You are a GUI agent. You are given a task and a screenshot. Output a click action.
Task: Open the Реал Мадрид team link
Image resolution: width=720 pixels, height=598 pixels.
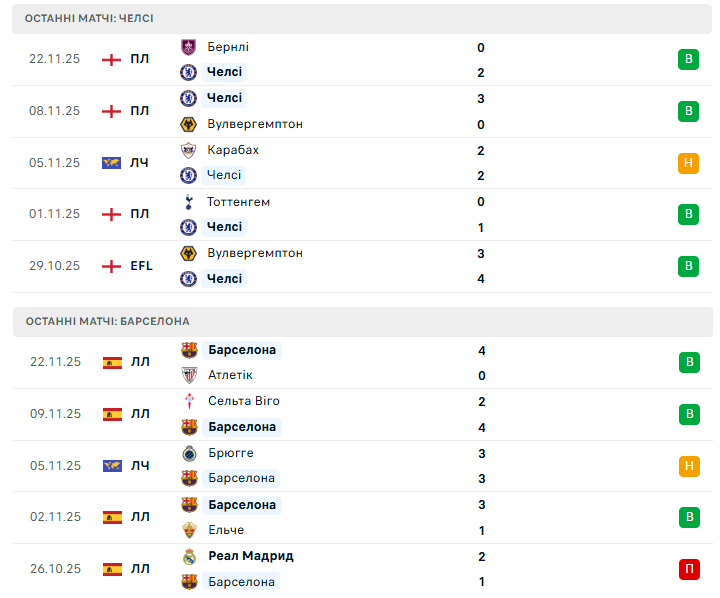click(x=251, y=556)
